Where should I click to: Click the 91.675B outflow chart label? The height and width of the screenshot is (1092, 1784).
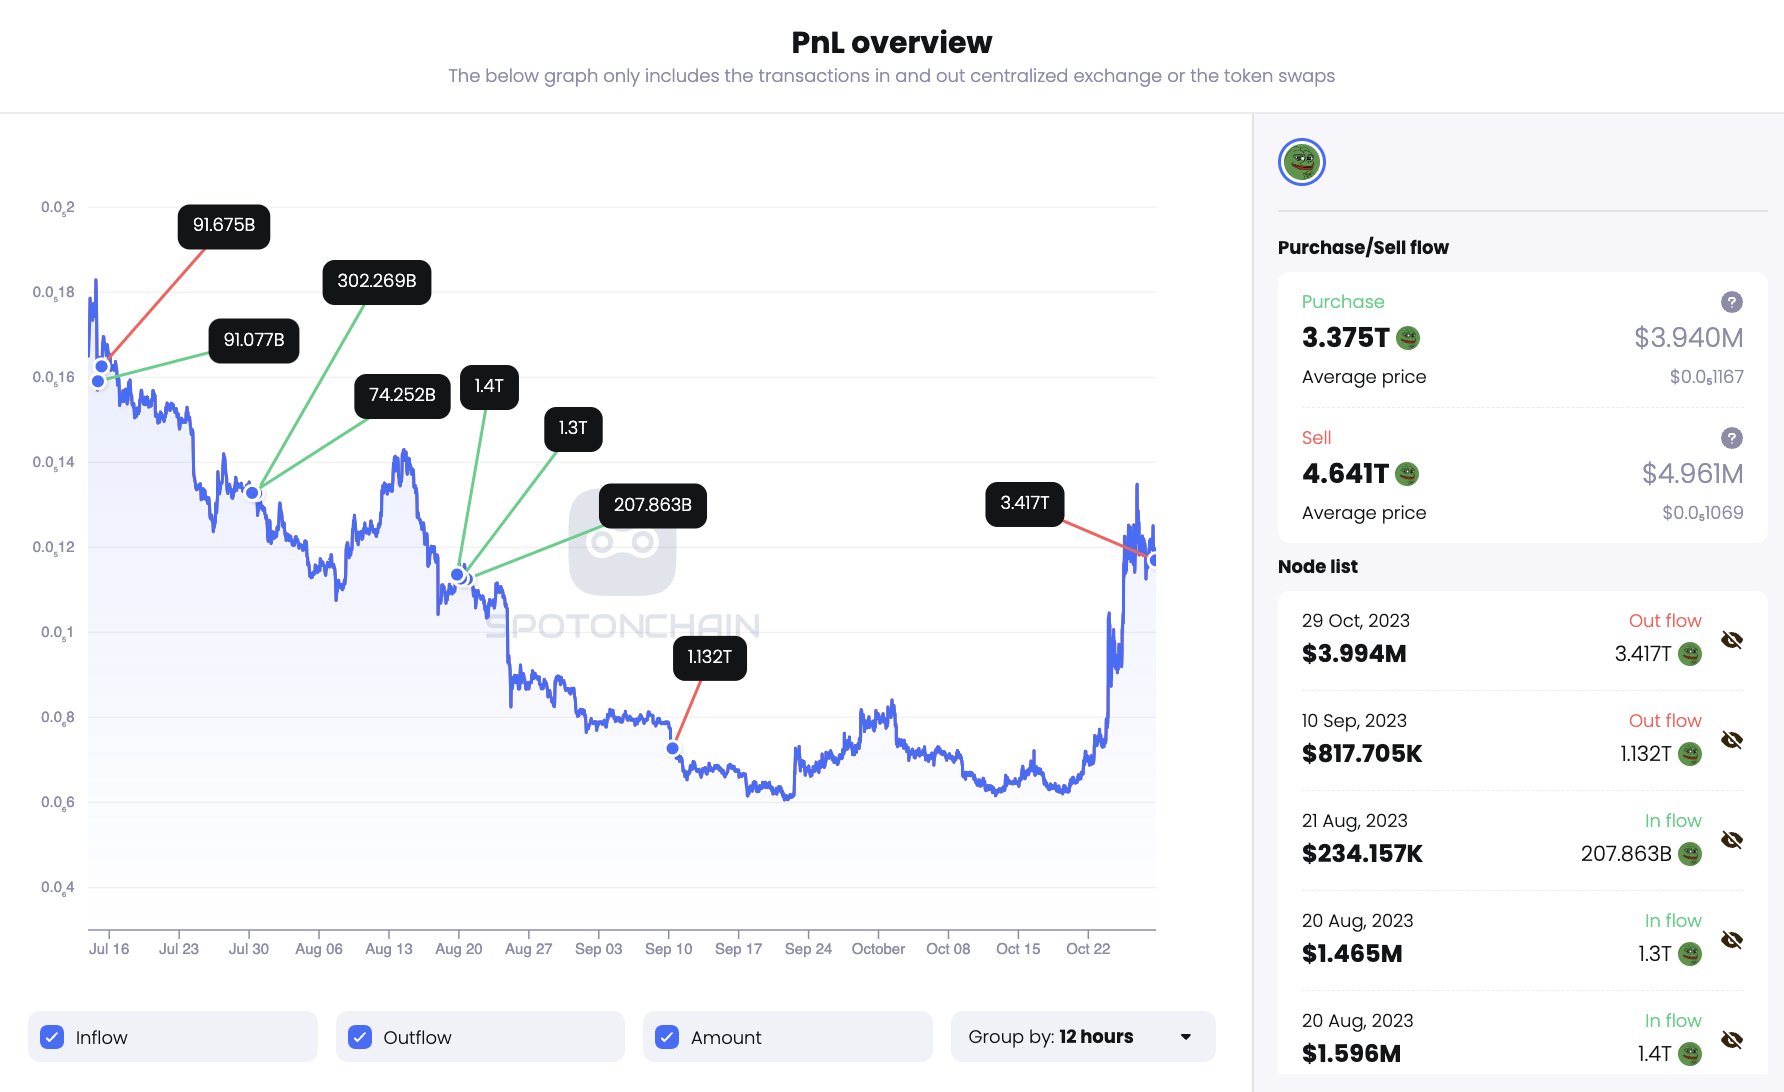click(223, 225)
